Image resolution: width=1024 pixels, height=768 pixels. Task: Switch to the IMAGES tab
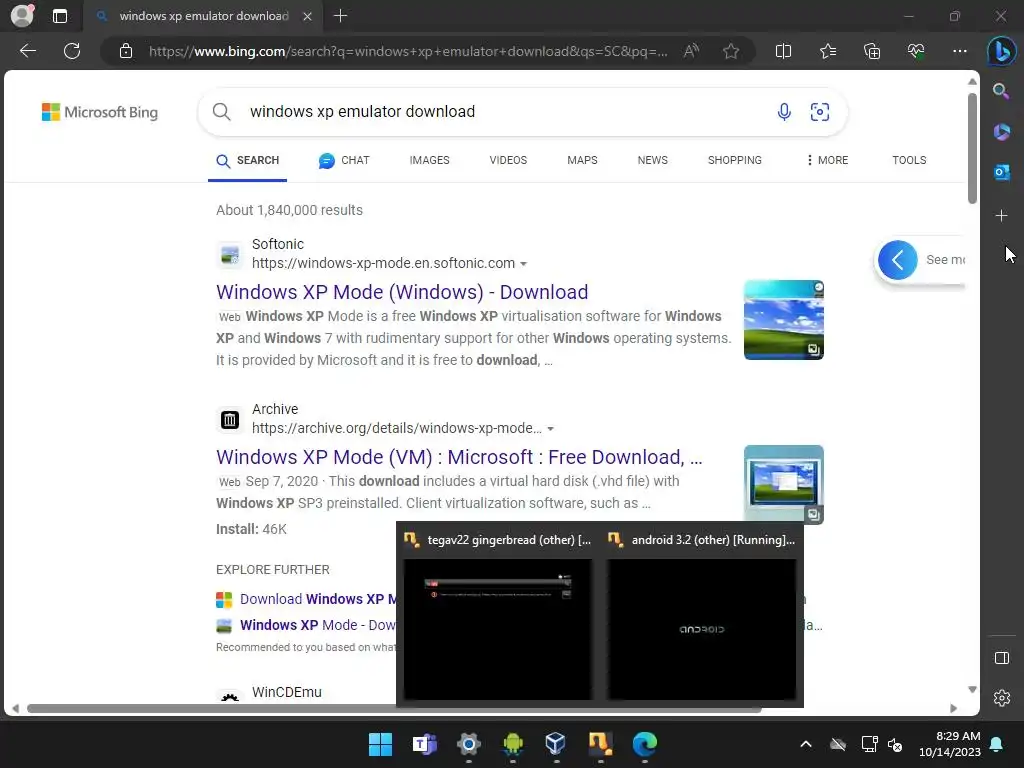(429, 160)
